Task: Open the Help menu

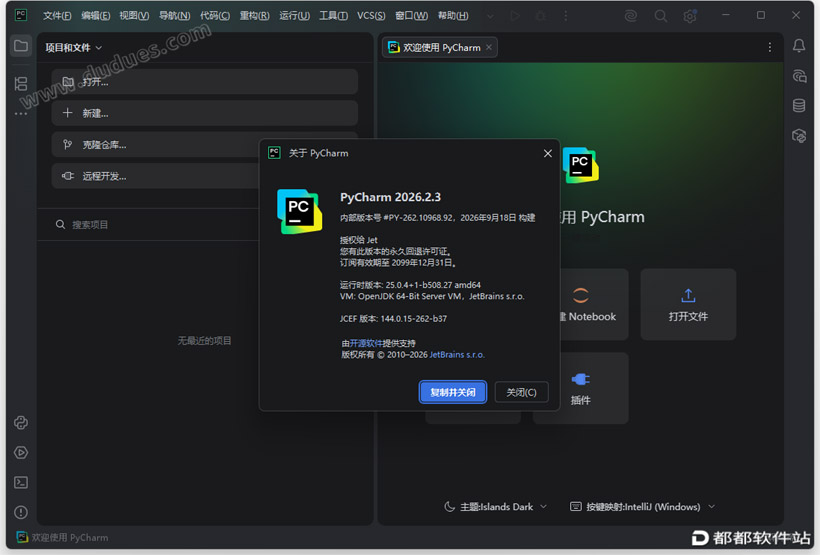Action: 453,16
